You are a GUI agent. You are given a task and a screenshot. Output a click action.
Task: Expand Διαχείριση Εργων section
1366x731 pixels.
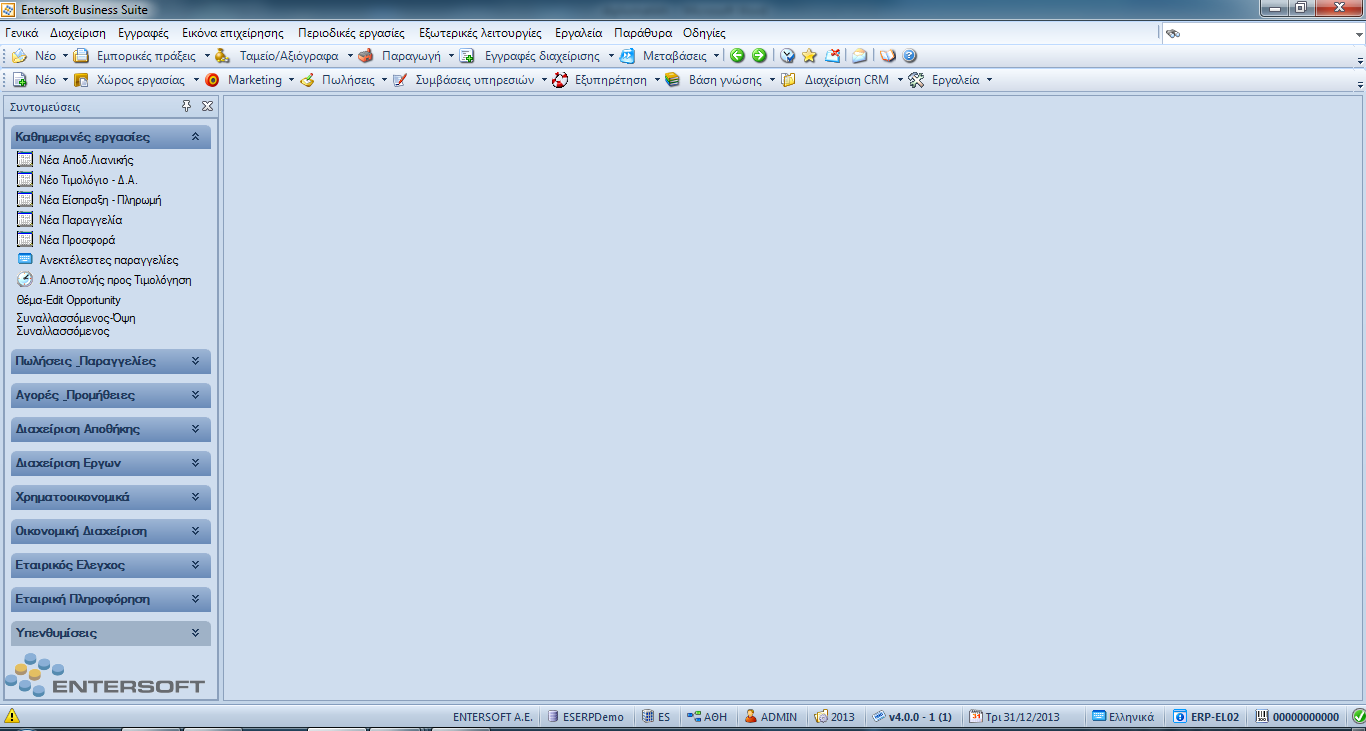pyautogui.click(x=195, y=463)
